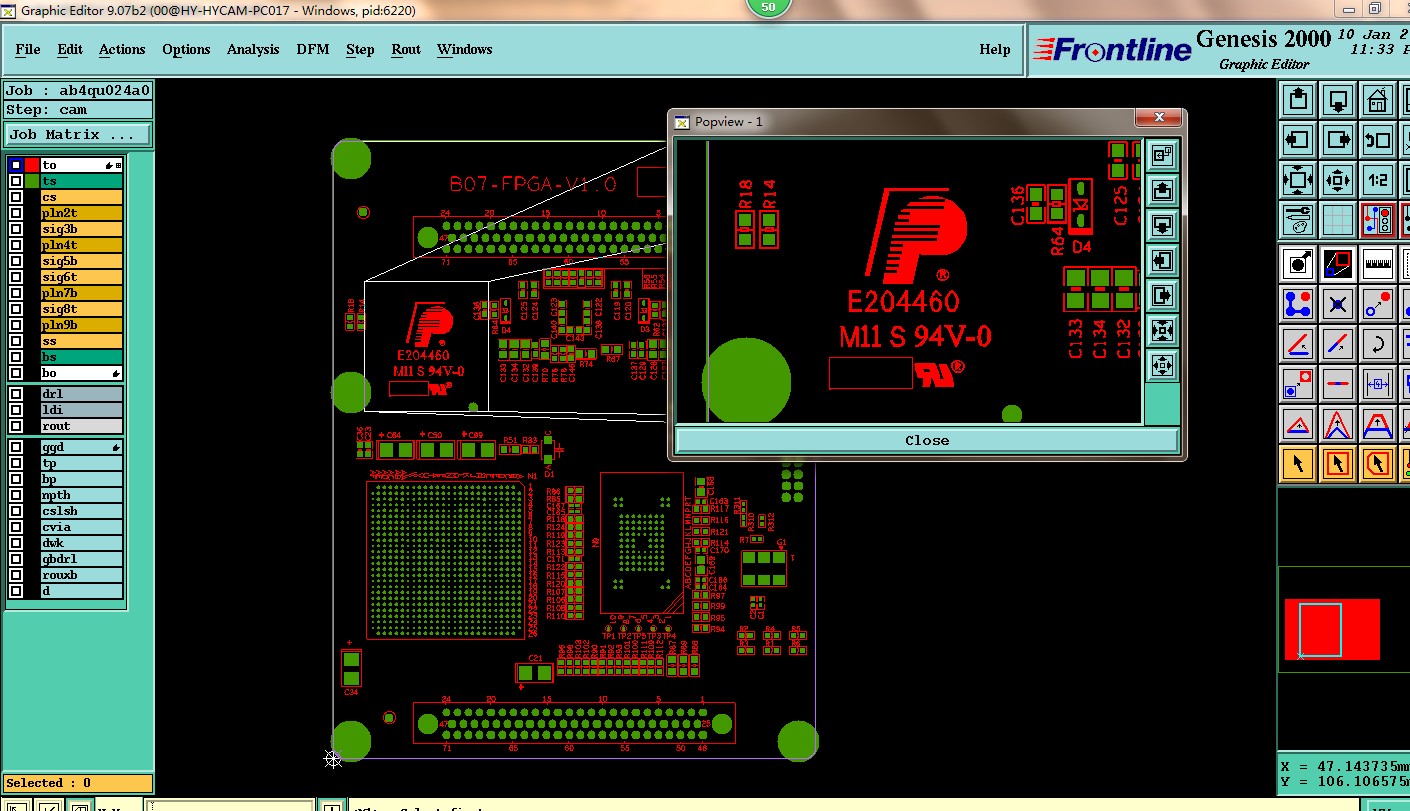Screen dimensions: 1410x811
Task: Select the rectangle-area selection arrow tool
Action: pyautogui.click(x=1337, y=464)
